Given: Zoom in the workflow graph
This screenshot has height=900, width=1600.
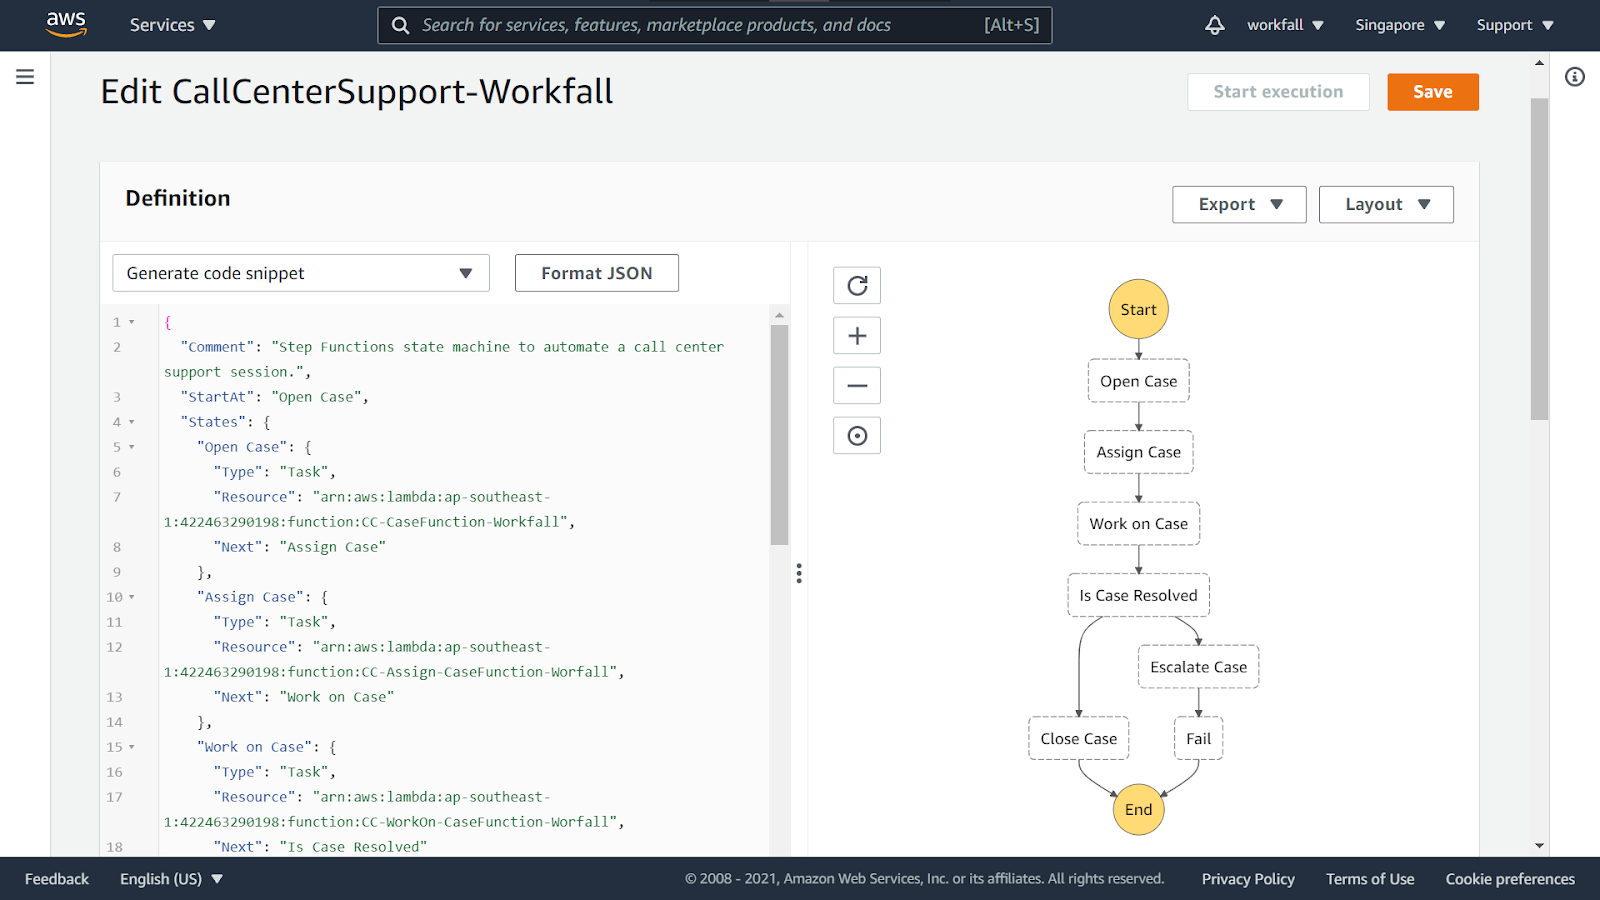Looking at the screenshot, I should pyautogui.click(x=857, y=336).
